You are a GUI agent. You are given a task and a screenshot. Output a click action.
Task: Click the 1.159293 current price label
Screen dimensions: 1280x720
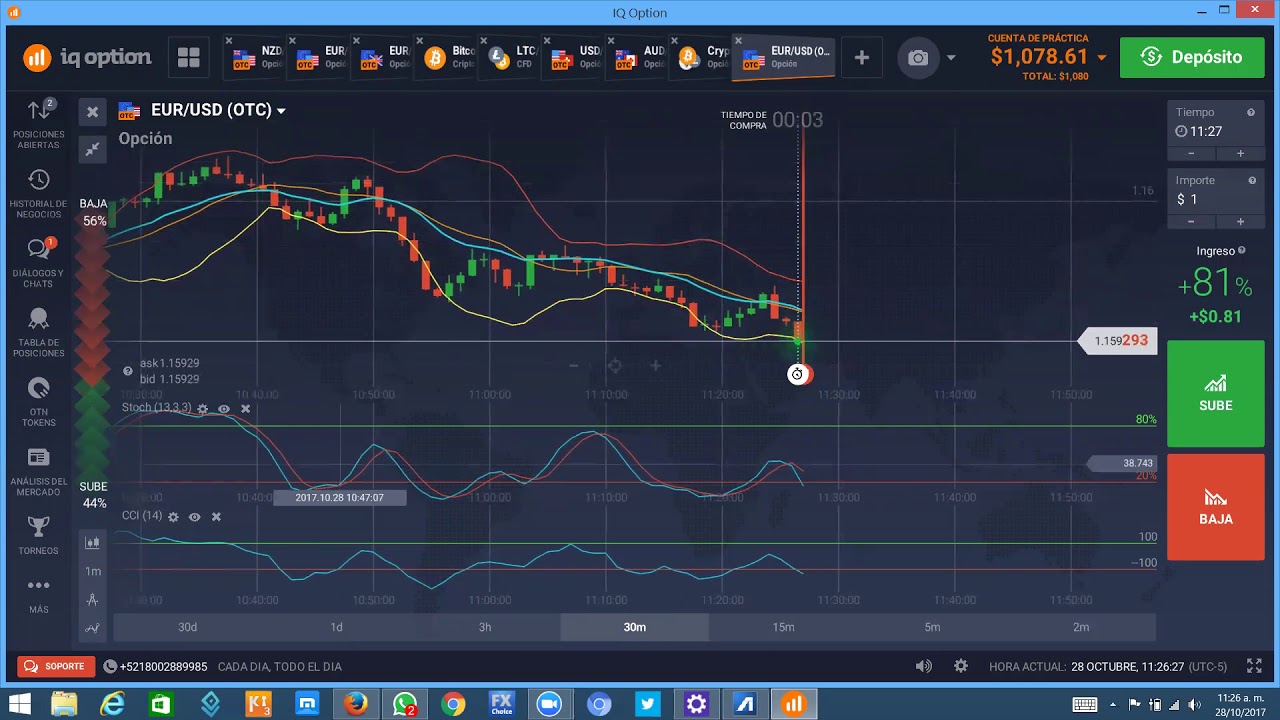coord(1120,341)
